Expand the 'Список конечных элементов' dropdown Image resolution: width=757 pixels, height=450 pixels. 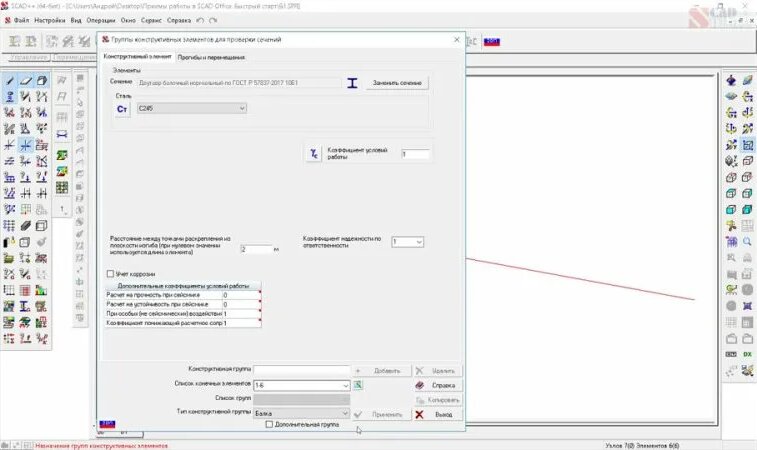[x=346, y=385]
